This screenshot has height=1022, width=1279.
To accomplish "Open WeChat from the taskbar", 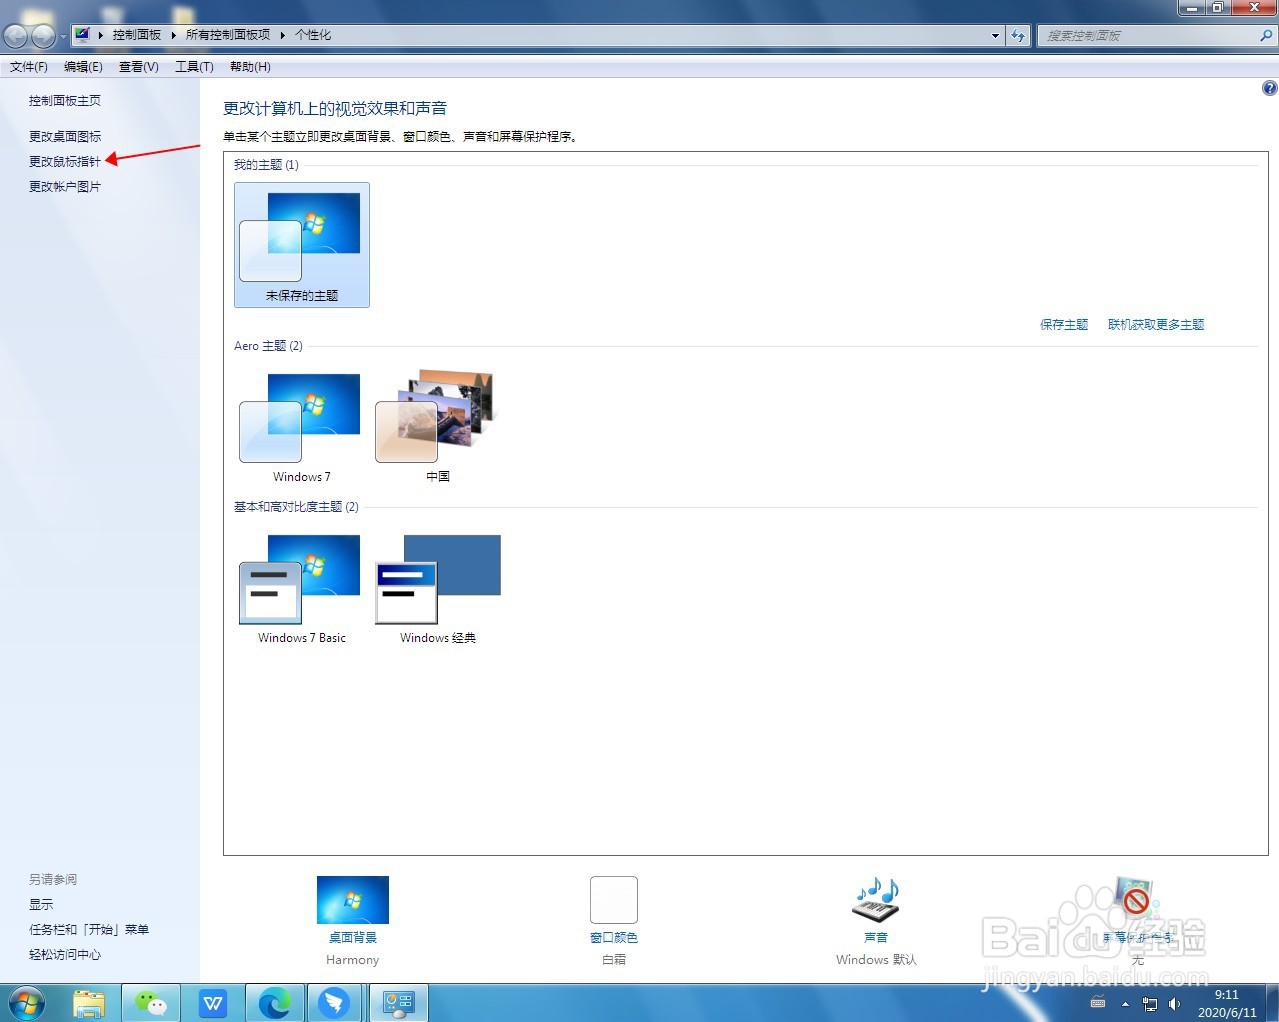I will point(150,1002).
